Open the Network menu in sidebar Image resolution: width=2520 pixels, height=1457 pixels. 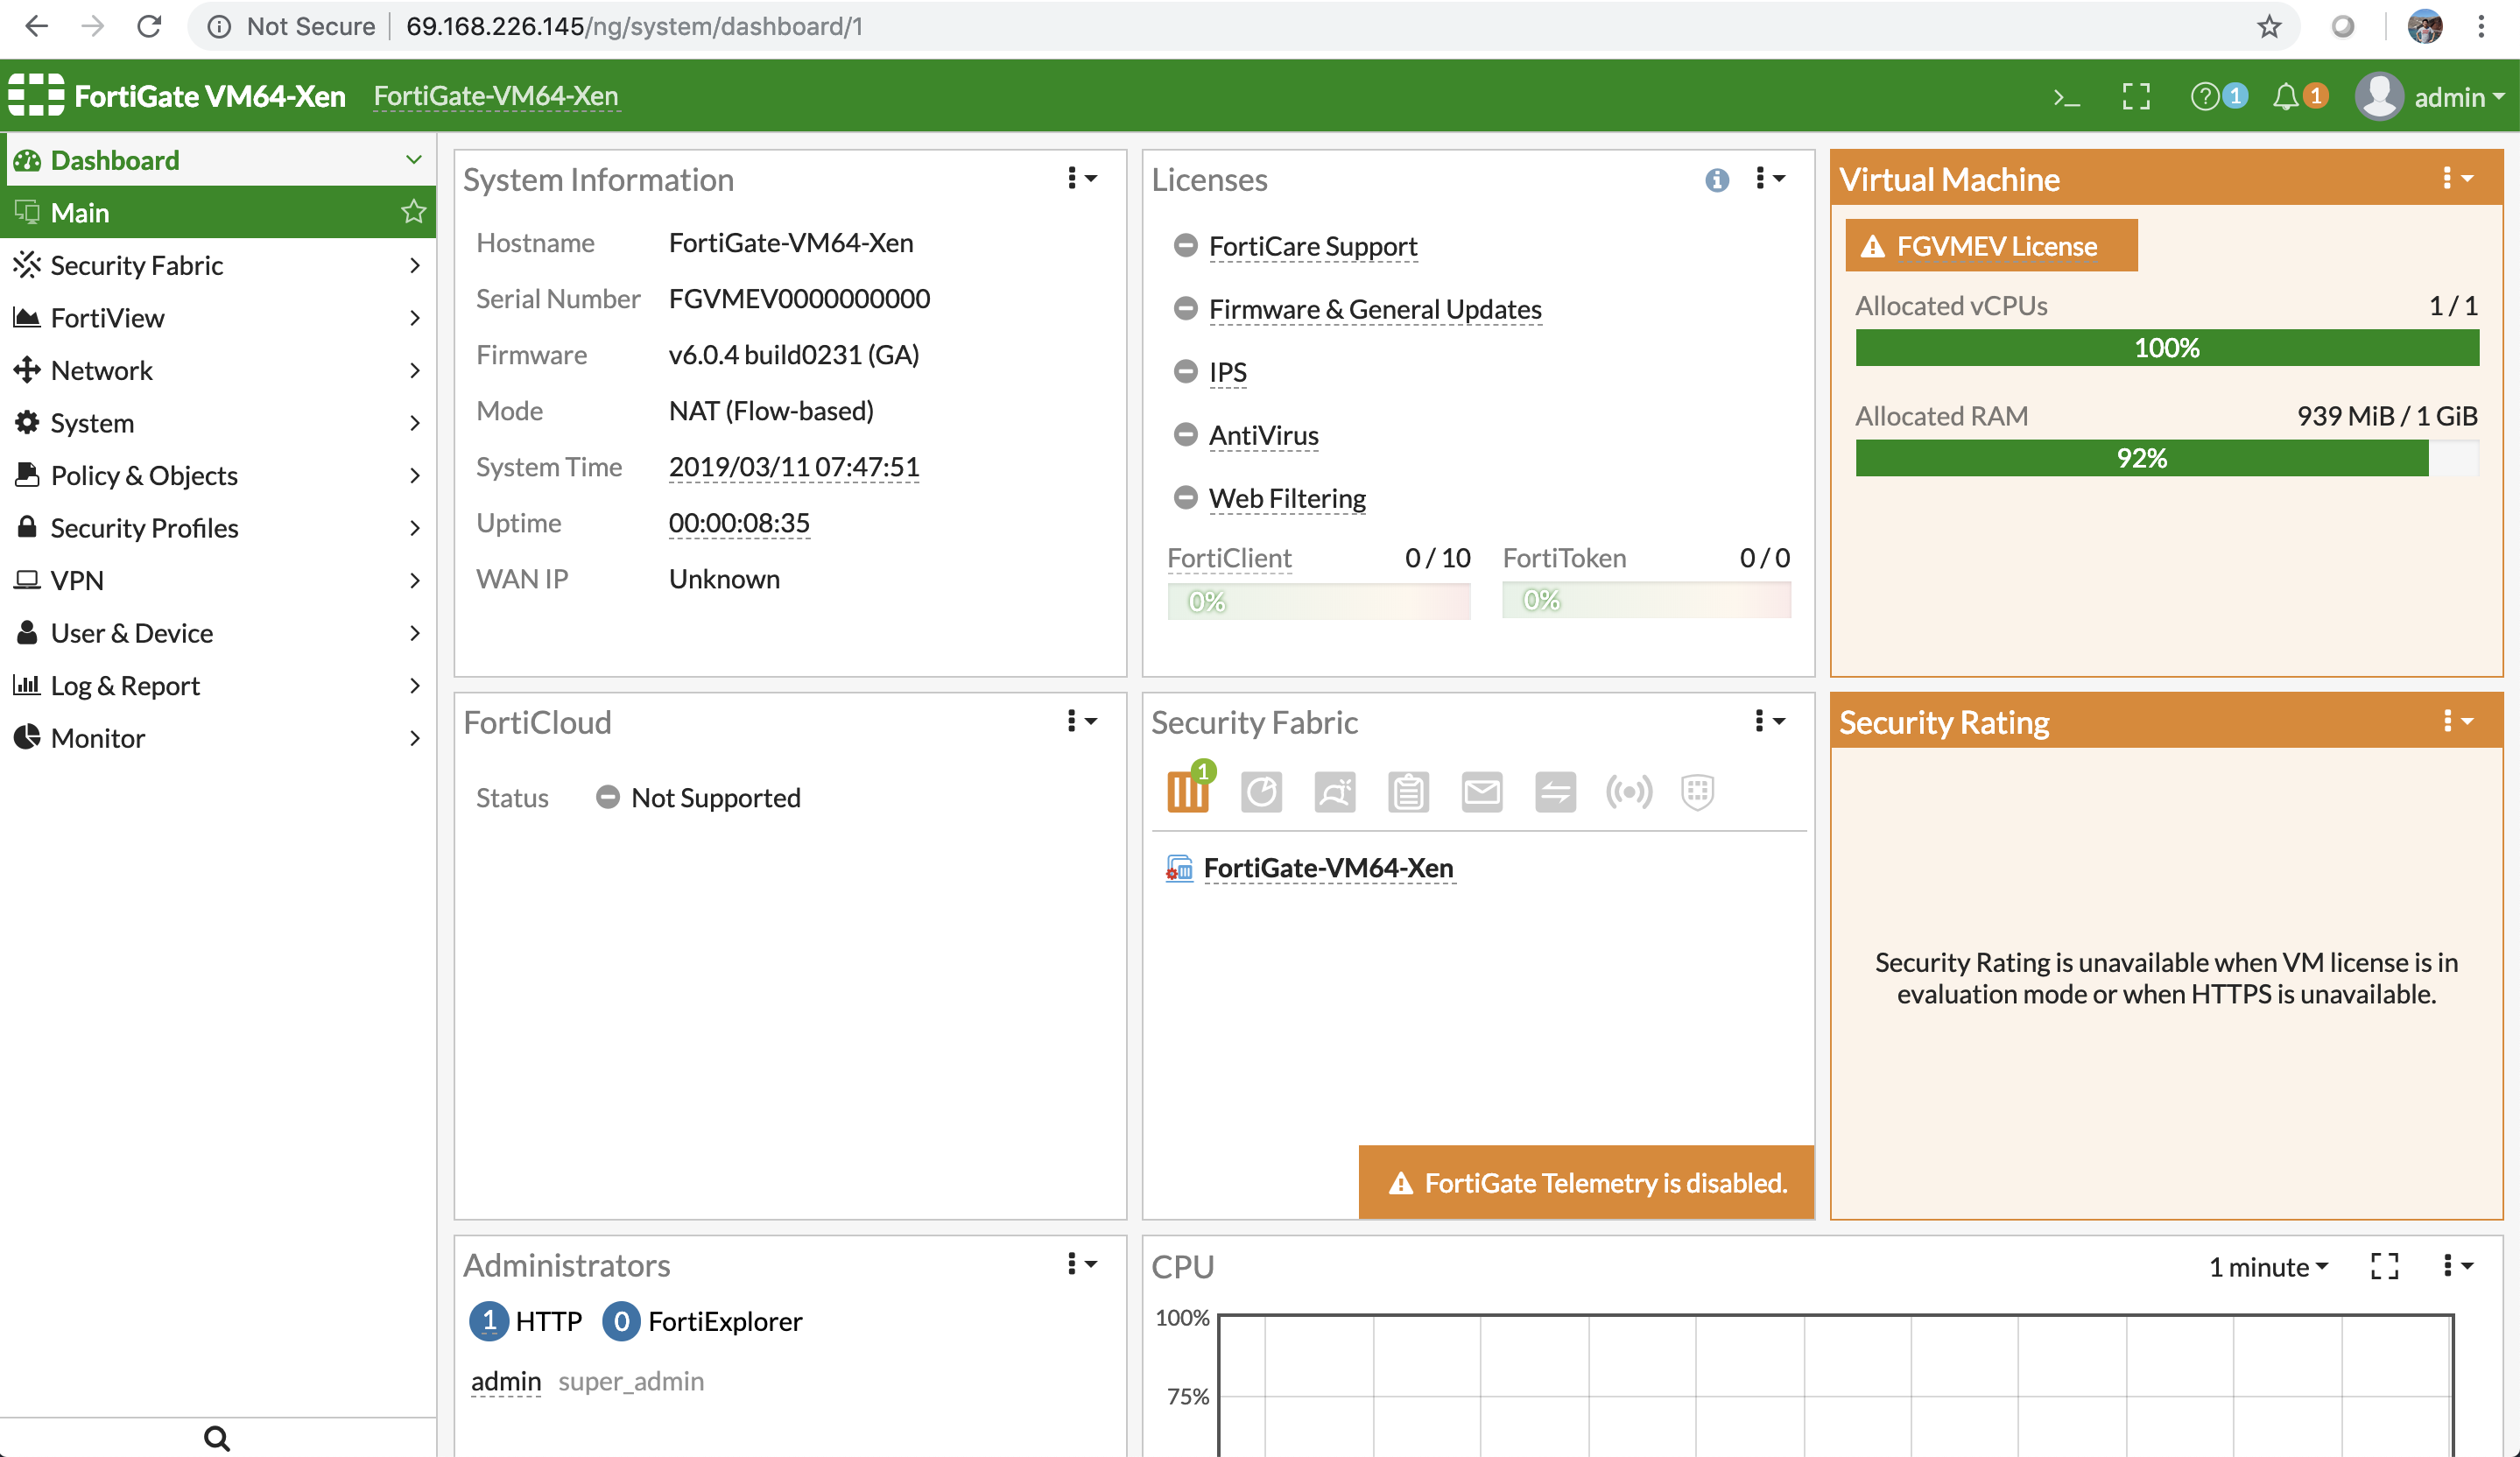point(217,370)
